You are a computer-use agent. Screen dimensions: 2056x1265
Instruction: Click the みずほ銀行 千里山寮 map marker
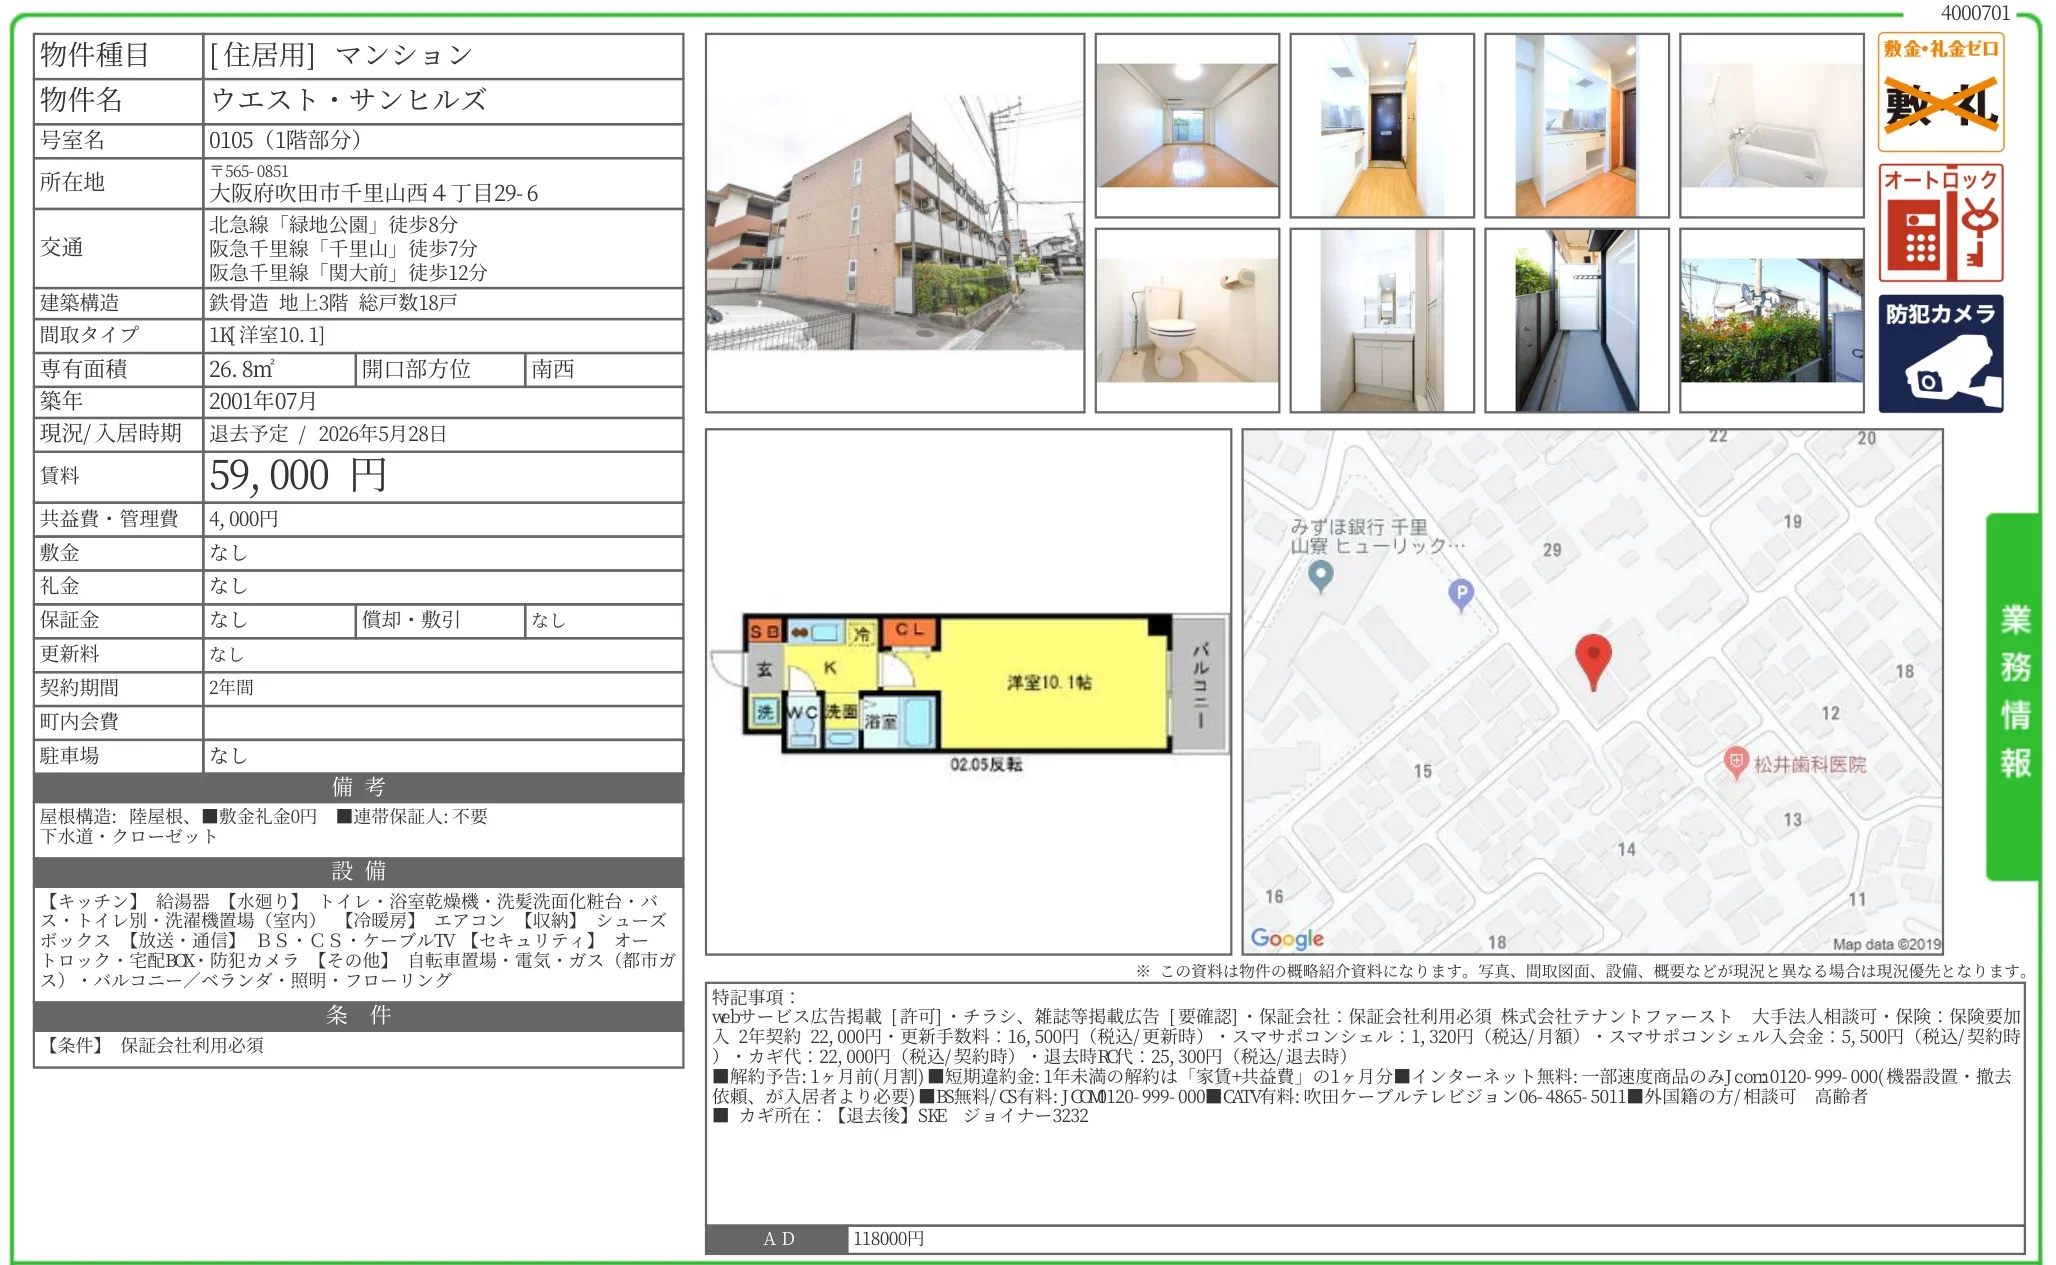tap(1320, 577)
